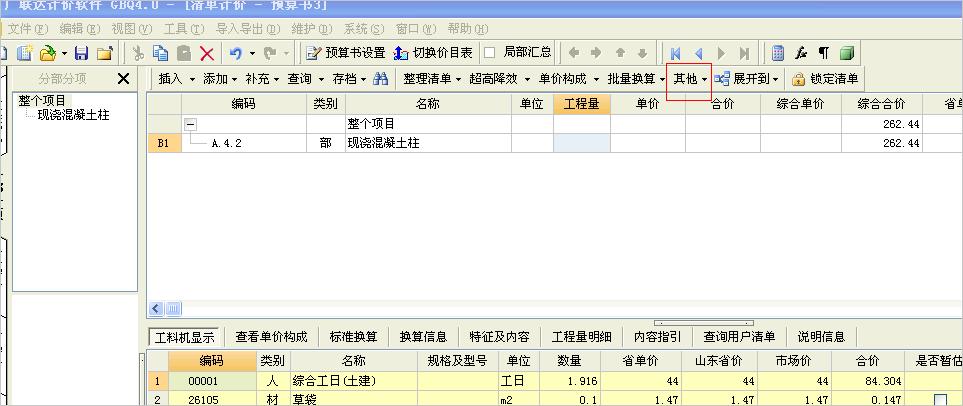The height and width of the screenshot is (406, 963).
Task: Jump to first record navigation icon
Action: 676,53
